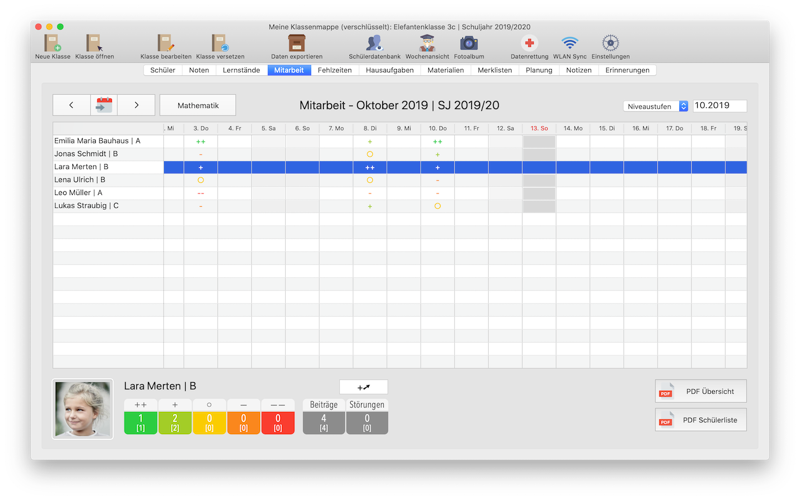Switch to the Noten tab

[199, 71]
